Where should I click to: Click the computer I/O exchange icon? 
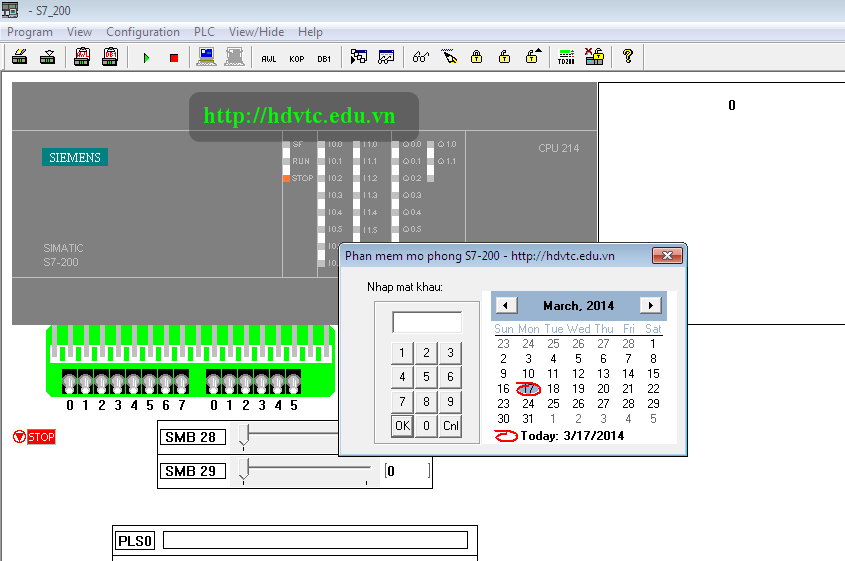(206, 57)
